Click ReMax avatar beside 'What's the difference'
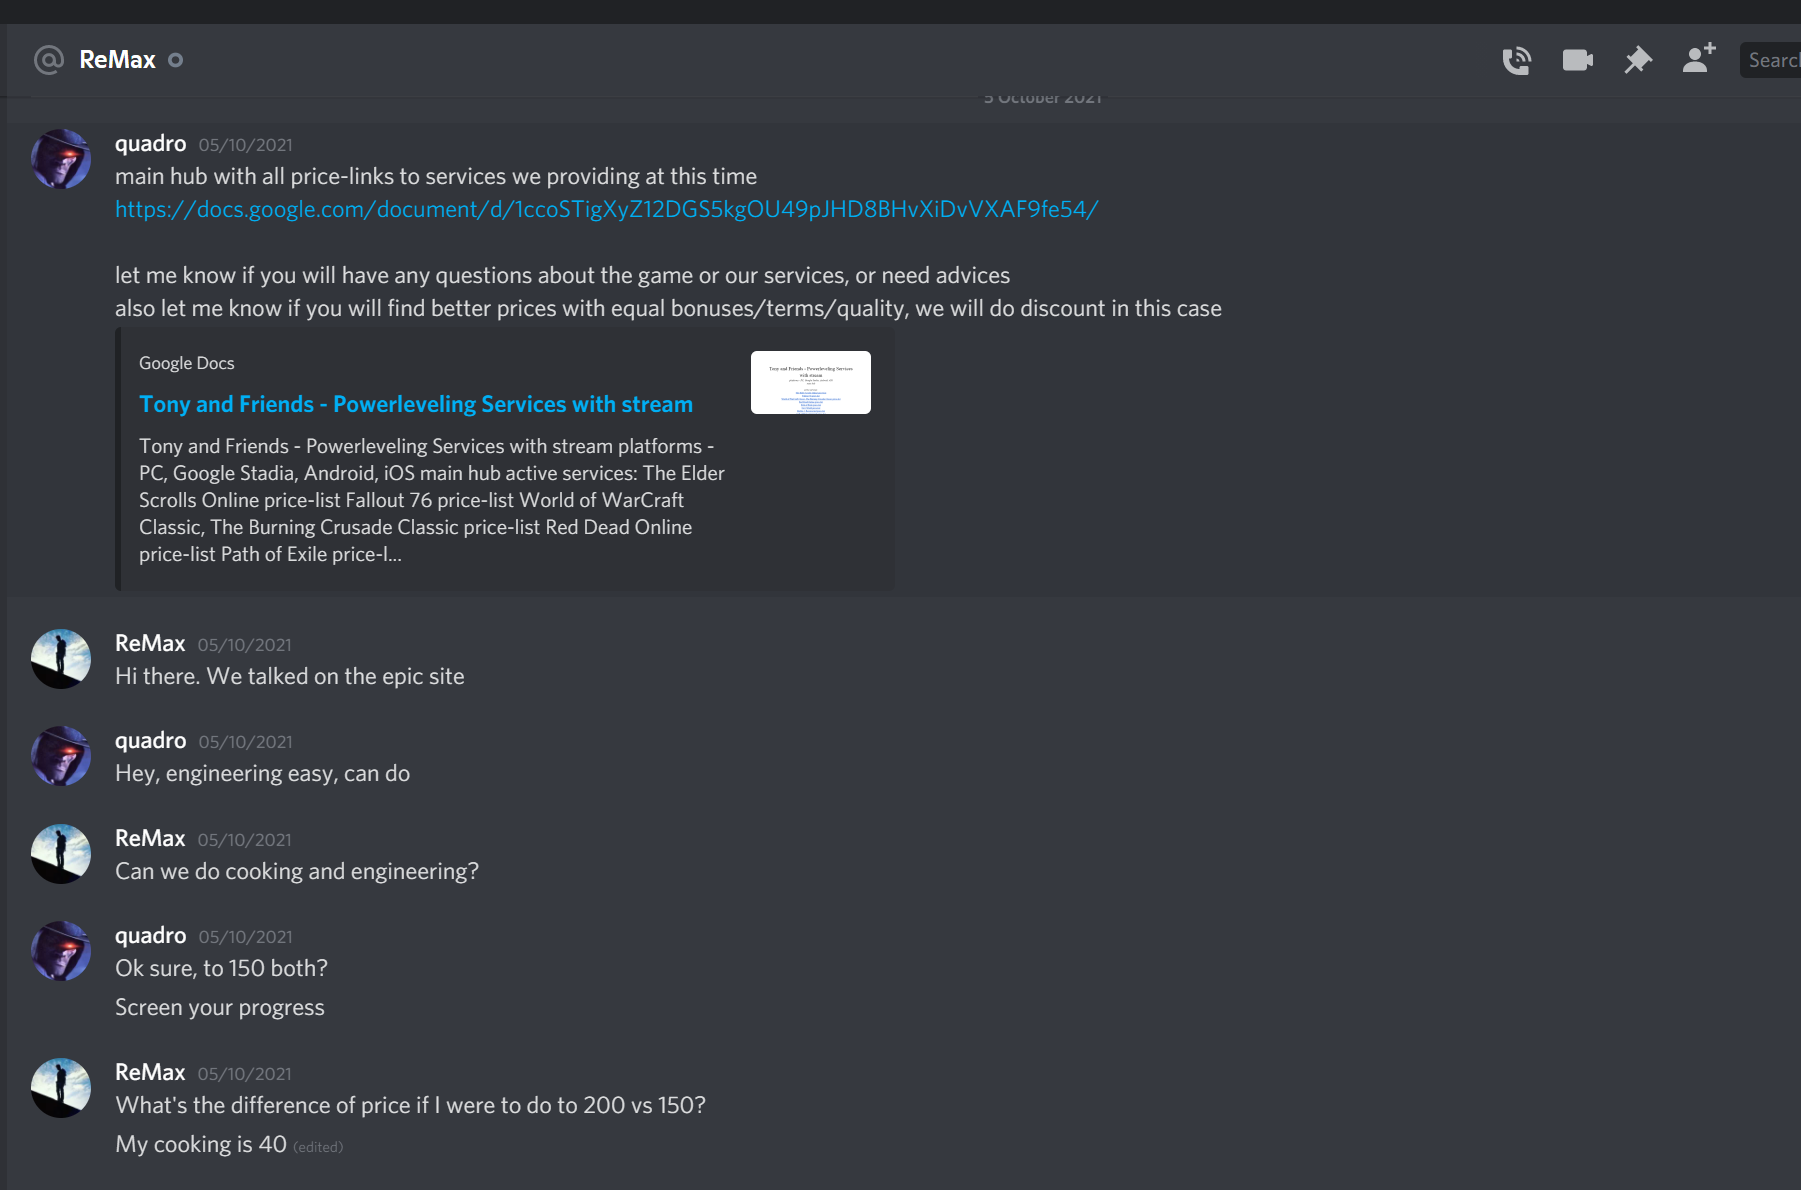 (x=61, y=1088)
